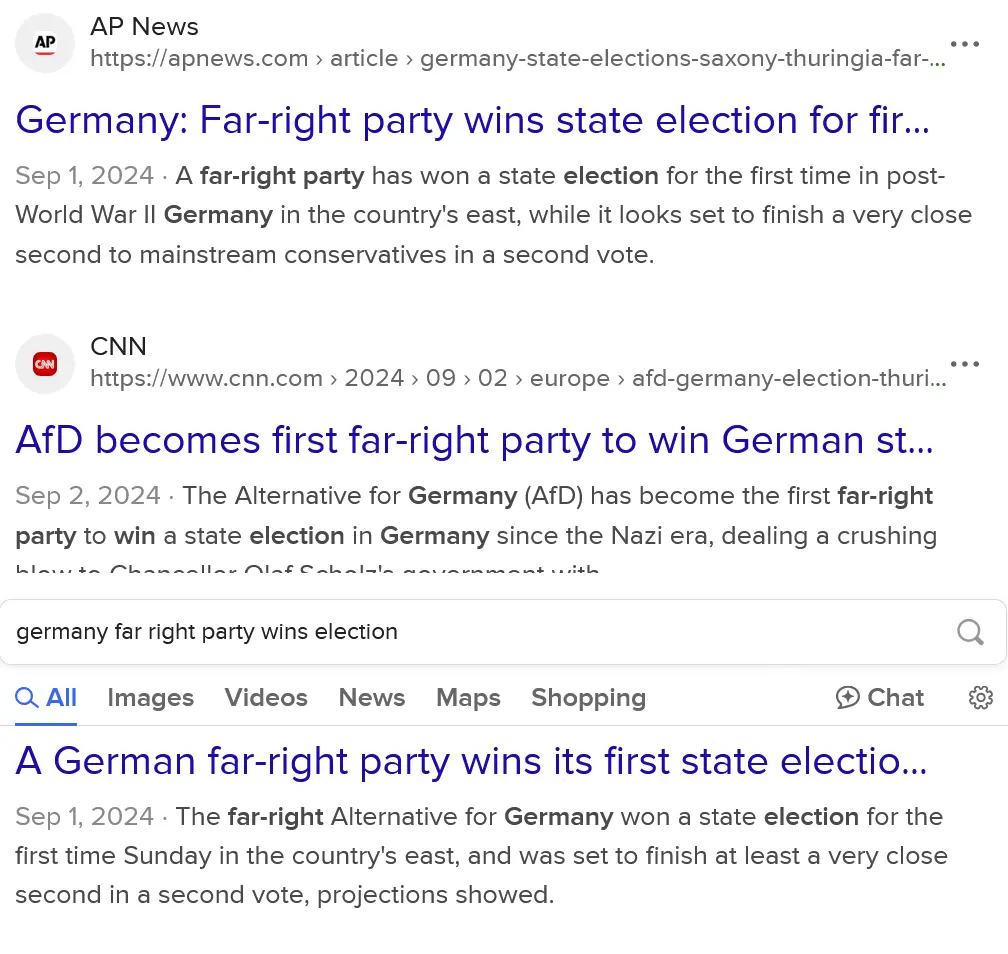The width and height of the screenshot is (1008, 954).
Task: Open "Germany: Far-right party wins state election" headline
Action: coord(473,121)
